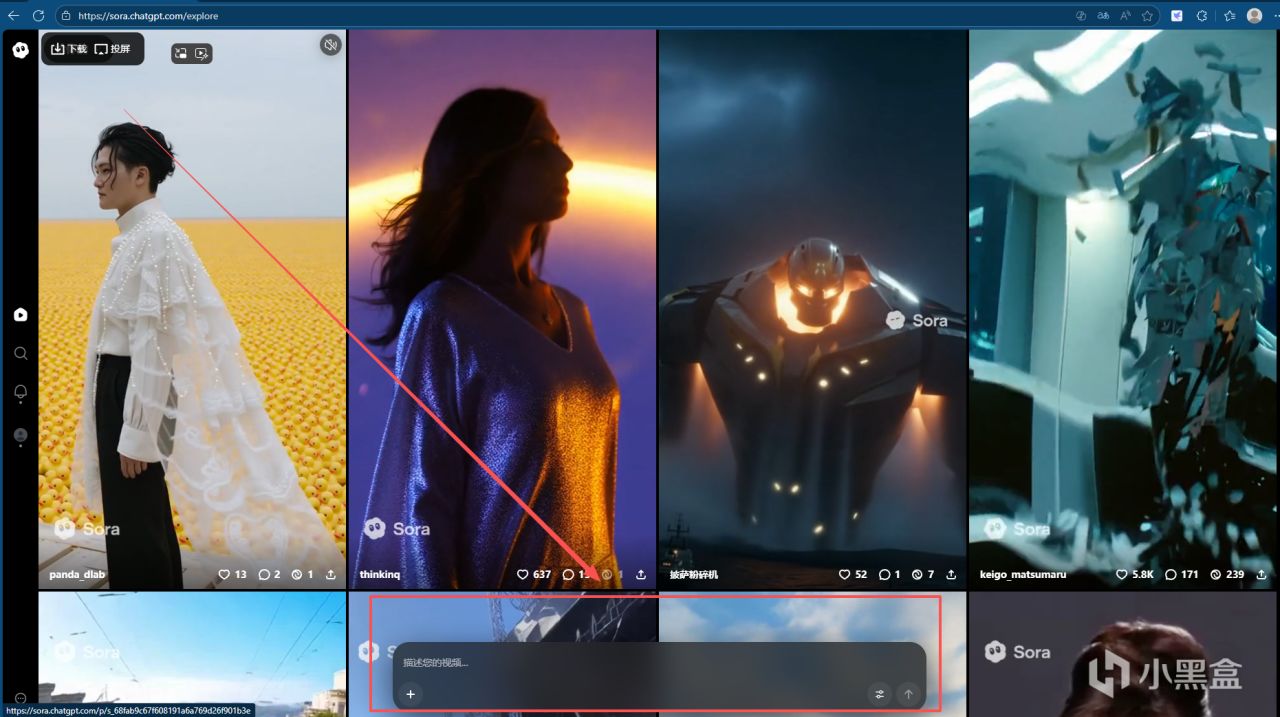1280x717 pixels.
Task: Open the bird extension in browser toolbar
Action: point(1177,16)
